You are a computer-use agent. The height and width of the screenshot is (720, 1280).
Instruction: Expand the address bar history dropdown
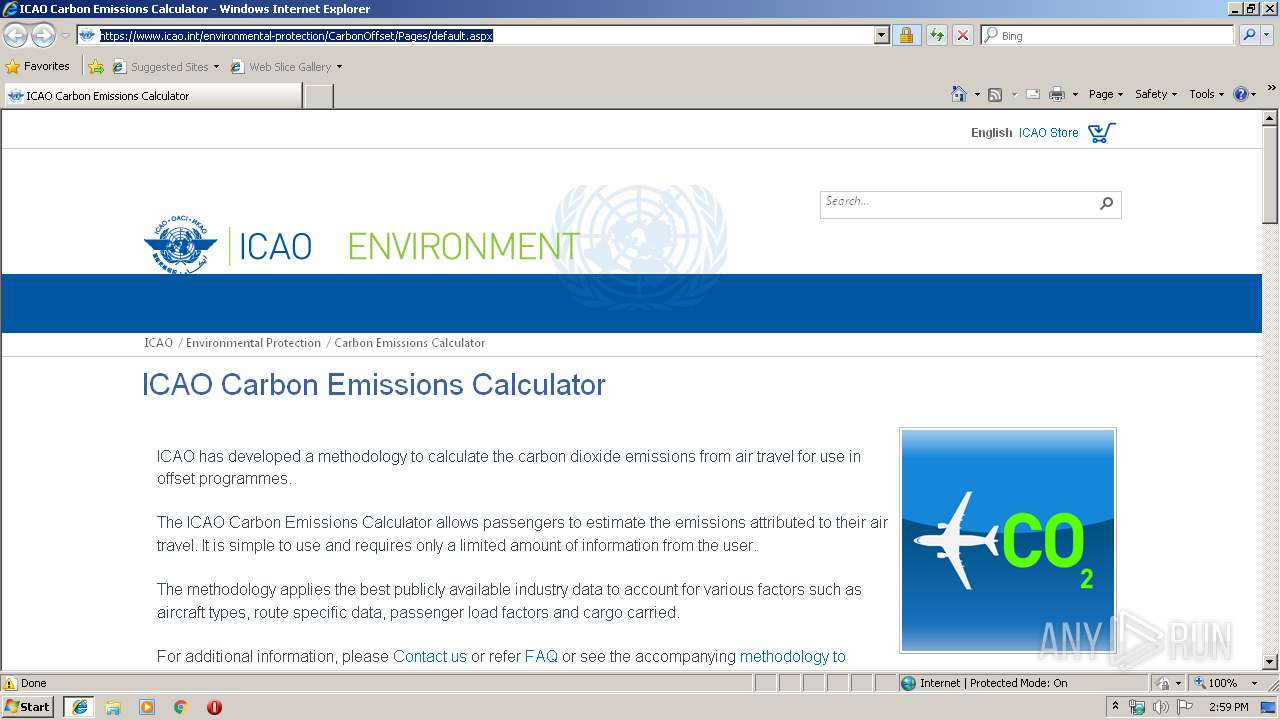click(x=881, y=35)
